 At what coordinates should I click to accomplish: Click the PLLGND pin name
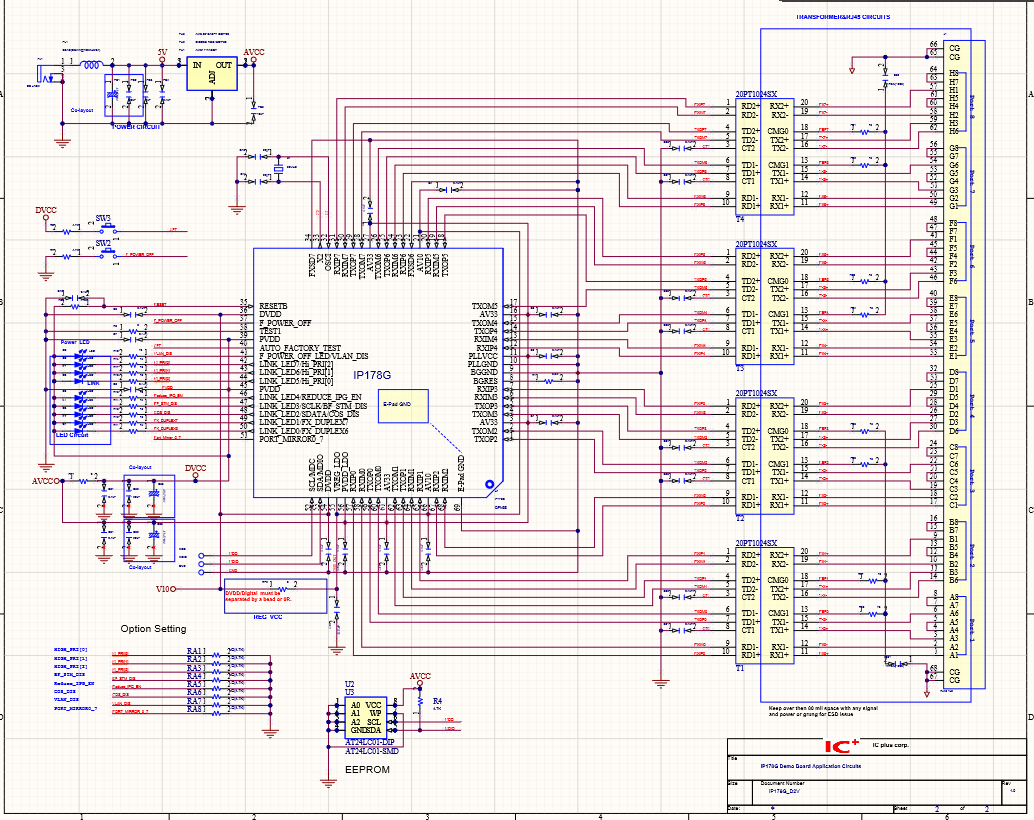[483, 364]
